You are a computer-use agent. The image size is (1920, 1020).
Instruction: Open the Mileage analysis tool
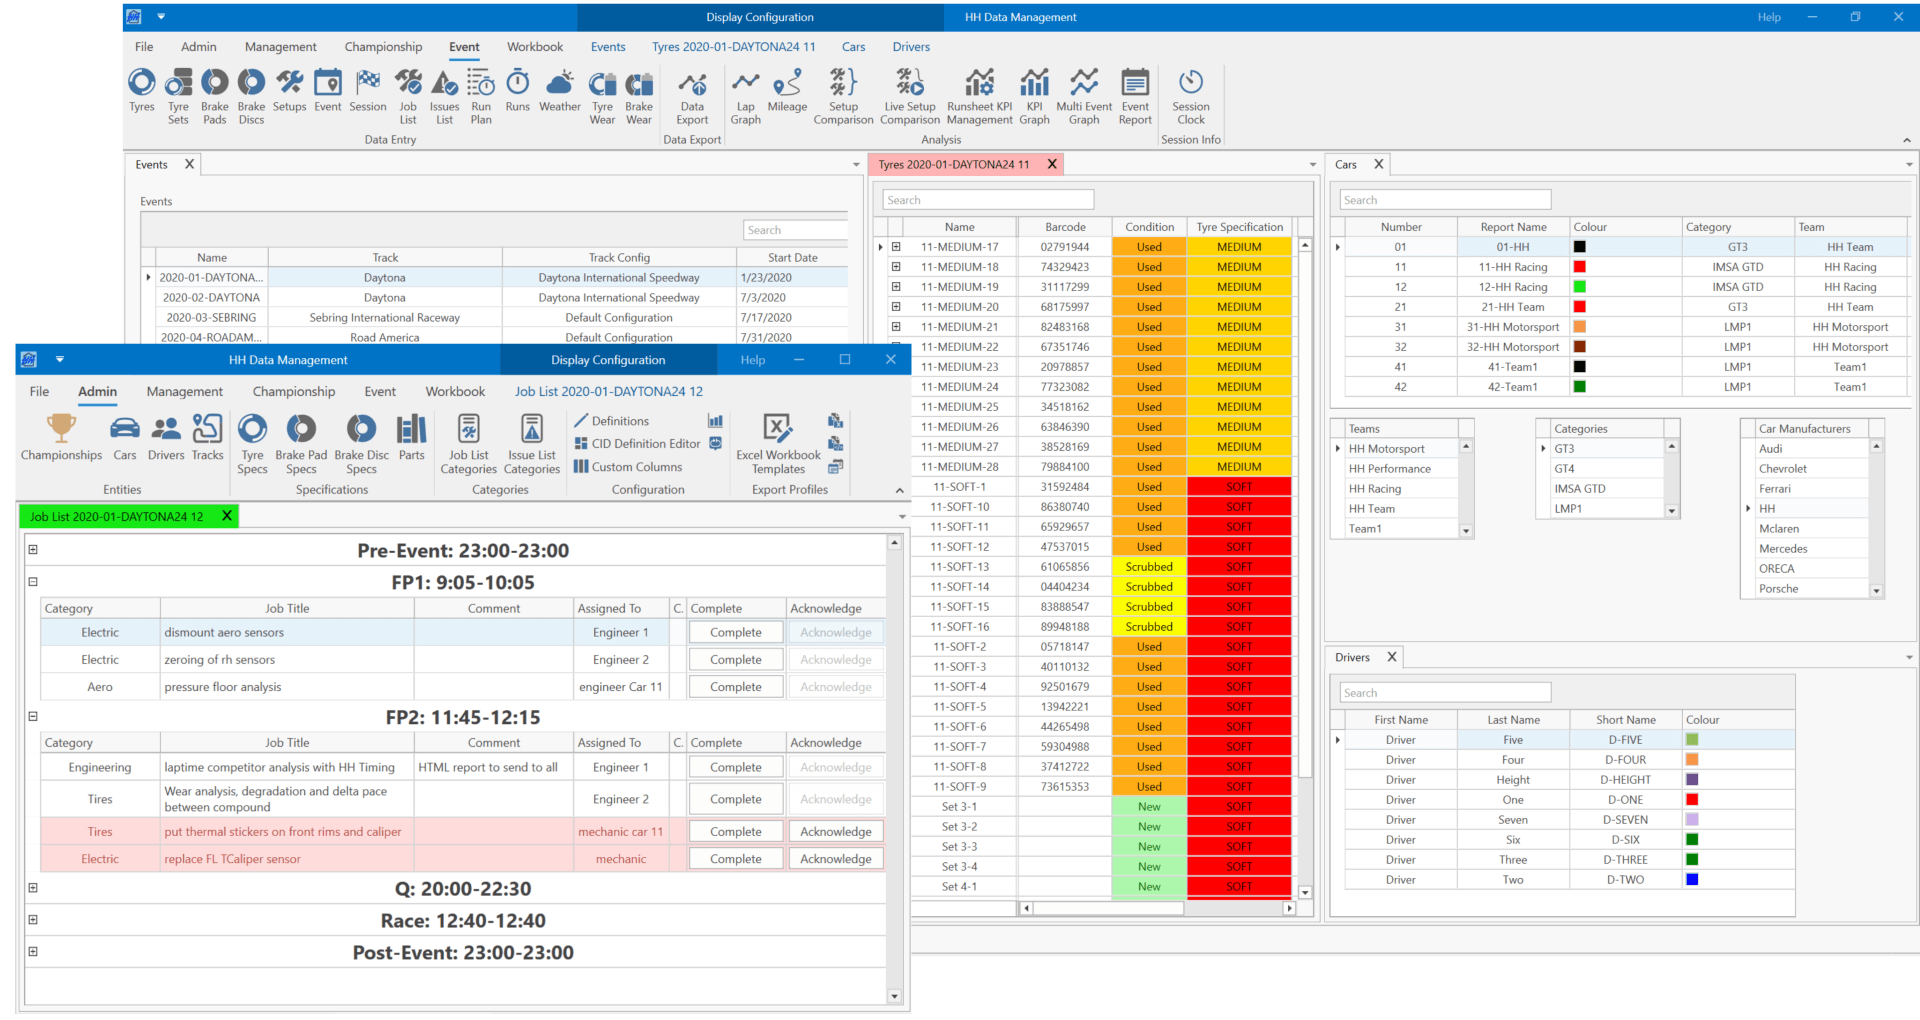click(x=787, y=90)
